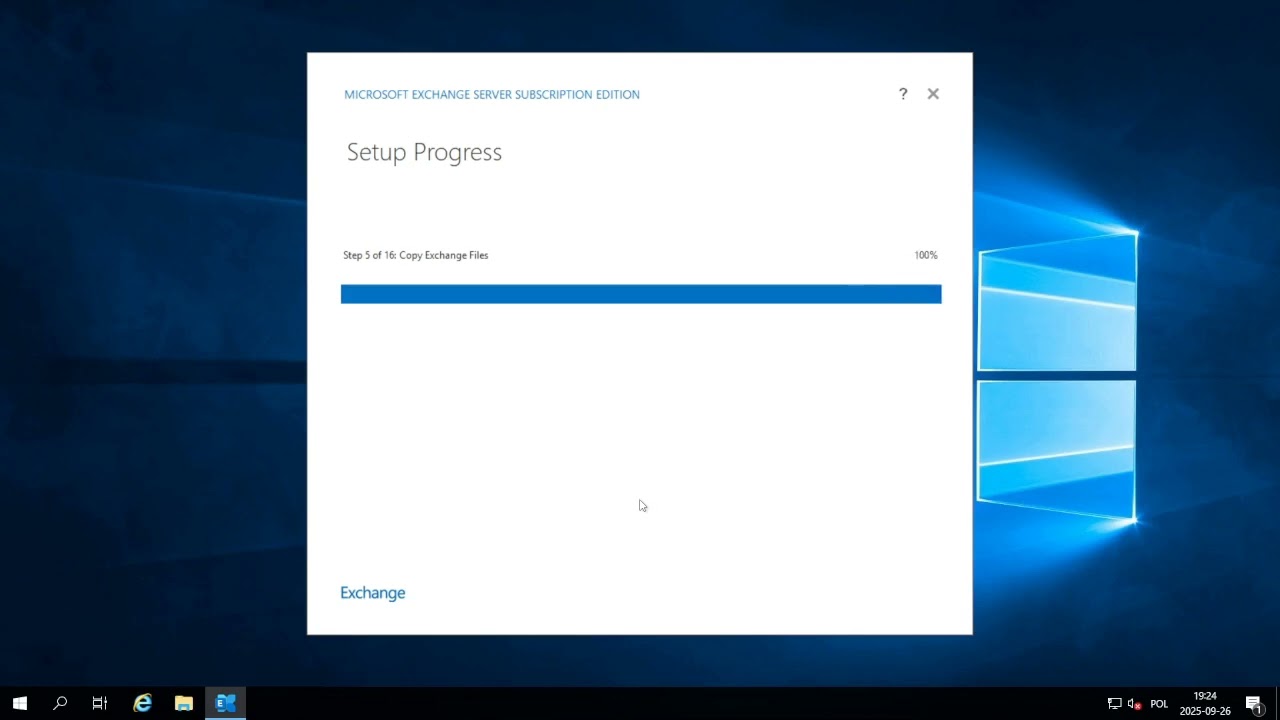Open File Explorer from the taskbar

point(184,704)
